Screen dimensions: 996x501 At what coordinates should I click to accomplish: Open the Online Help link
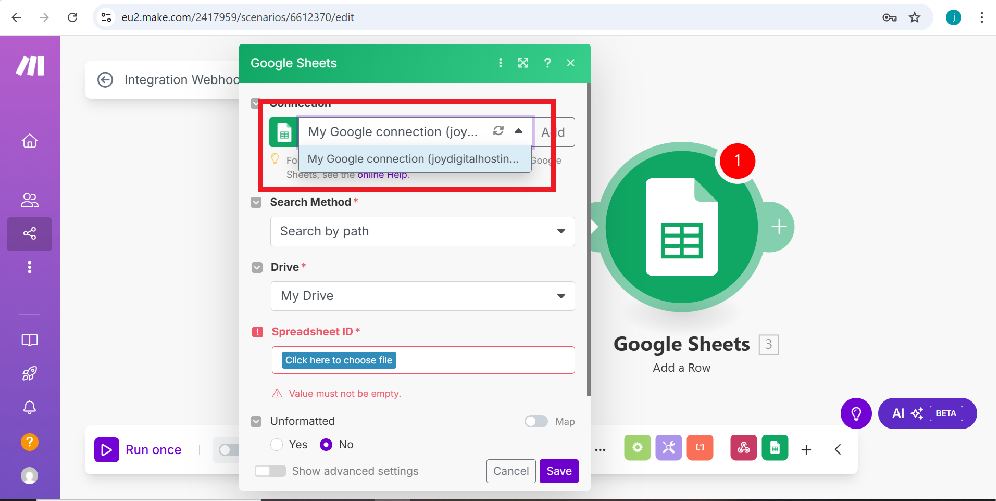[x=383, y=175]
